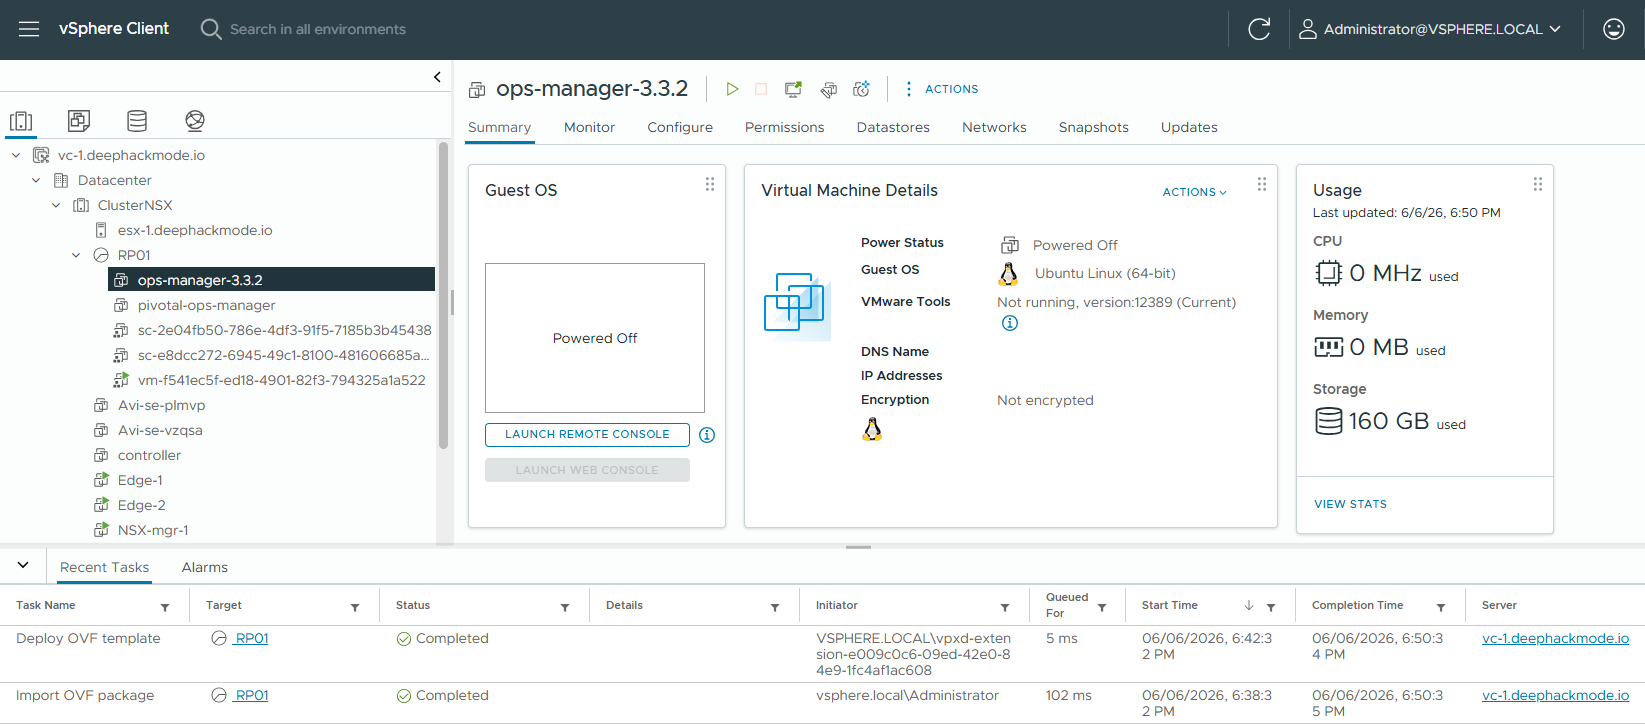Filter the Details column

tap(775, 607)
